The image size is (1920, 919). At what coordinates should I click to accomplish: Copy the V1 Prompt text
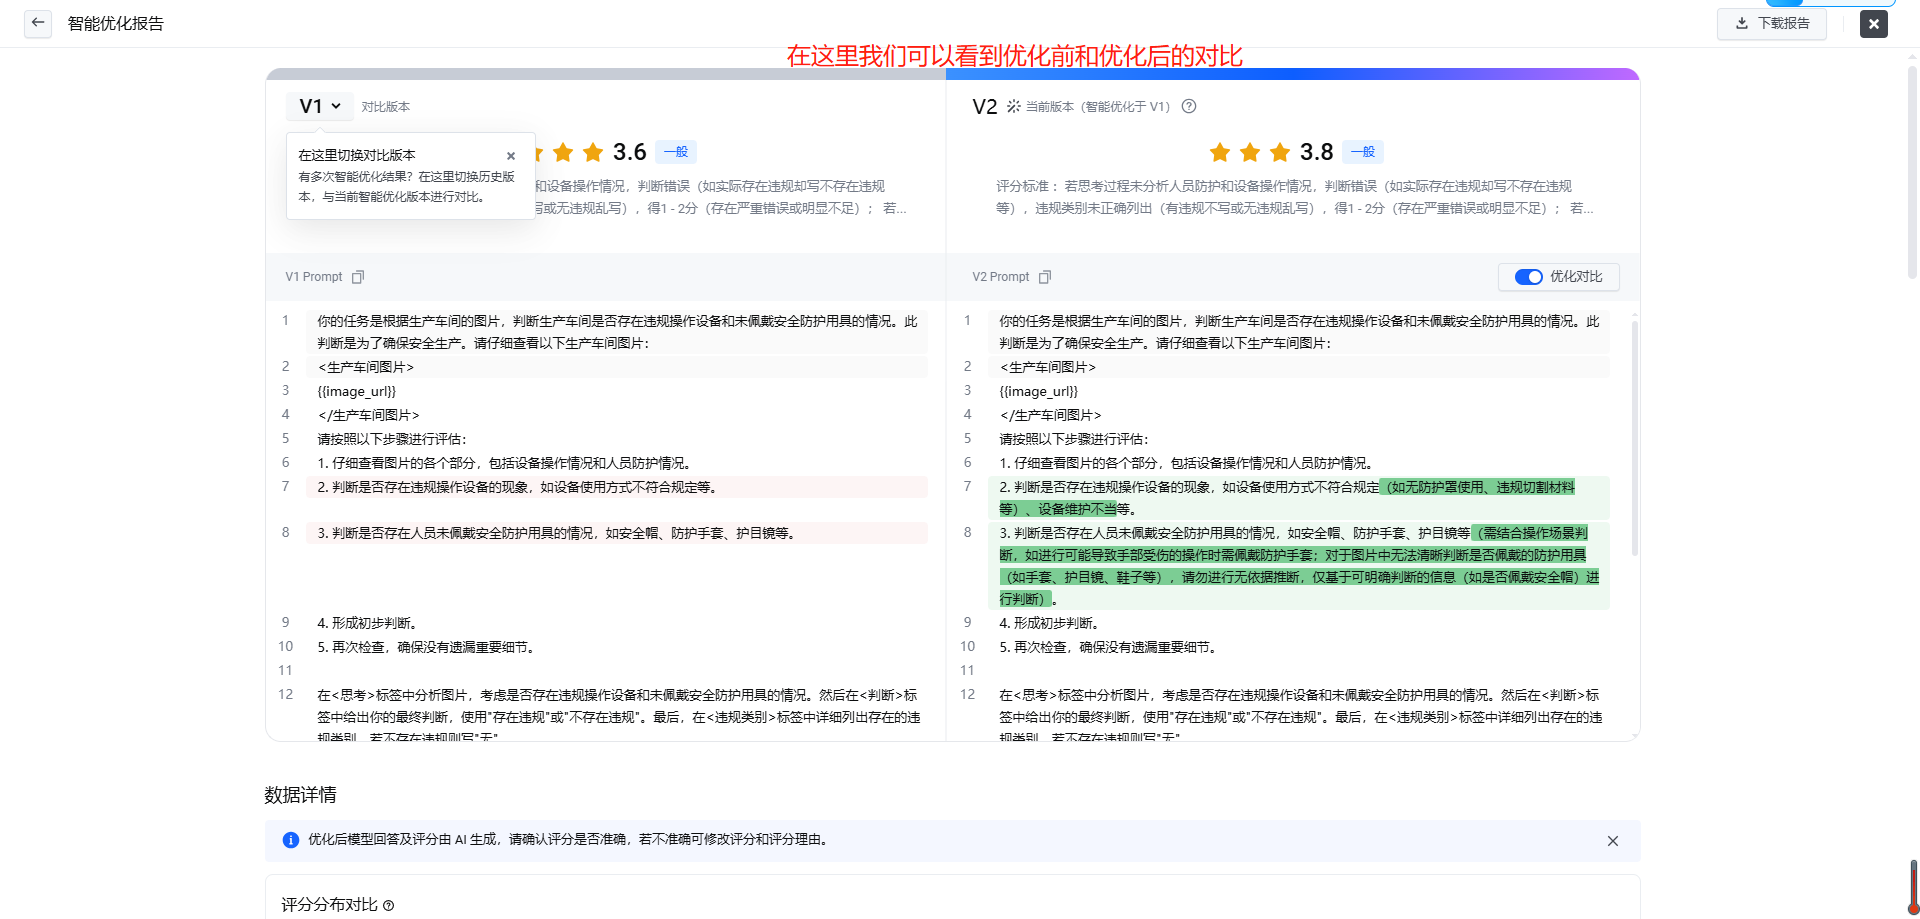tap(358, 277)
